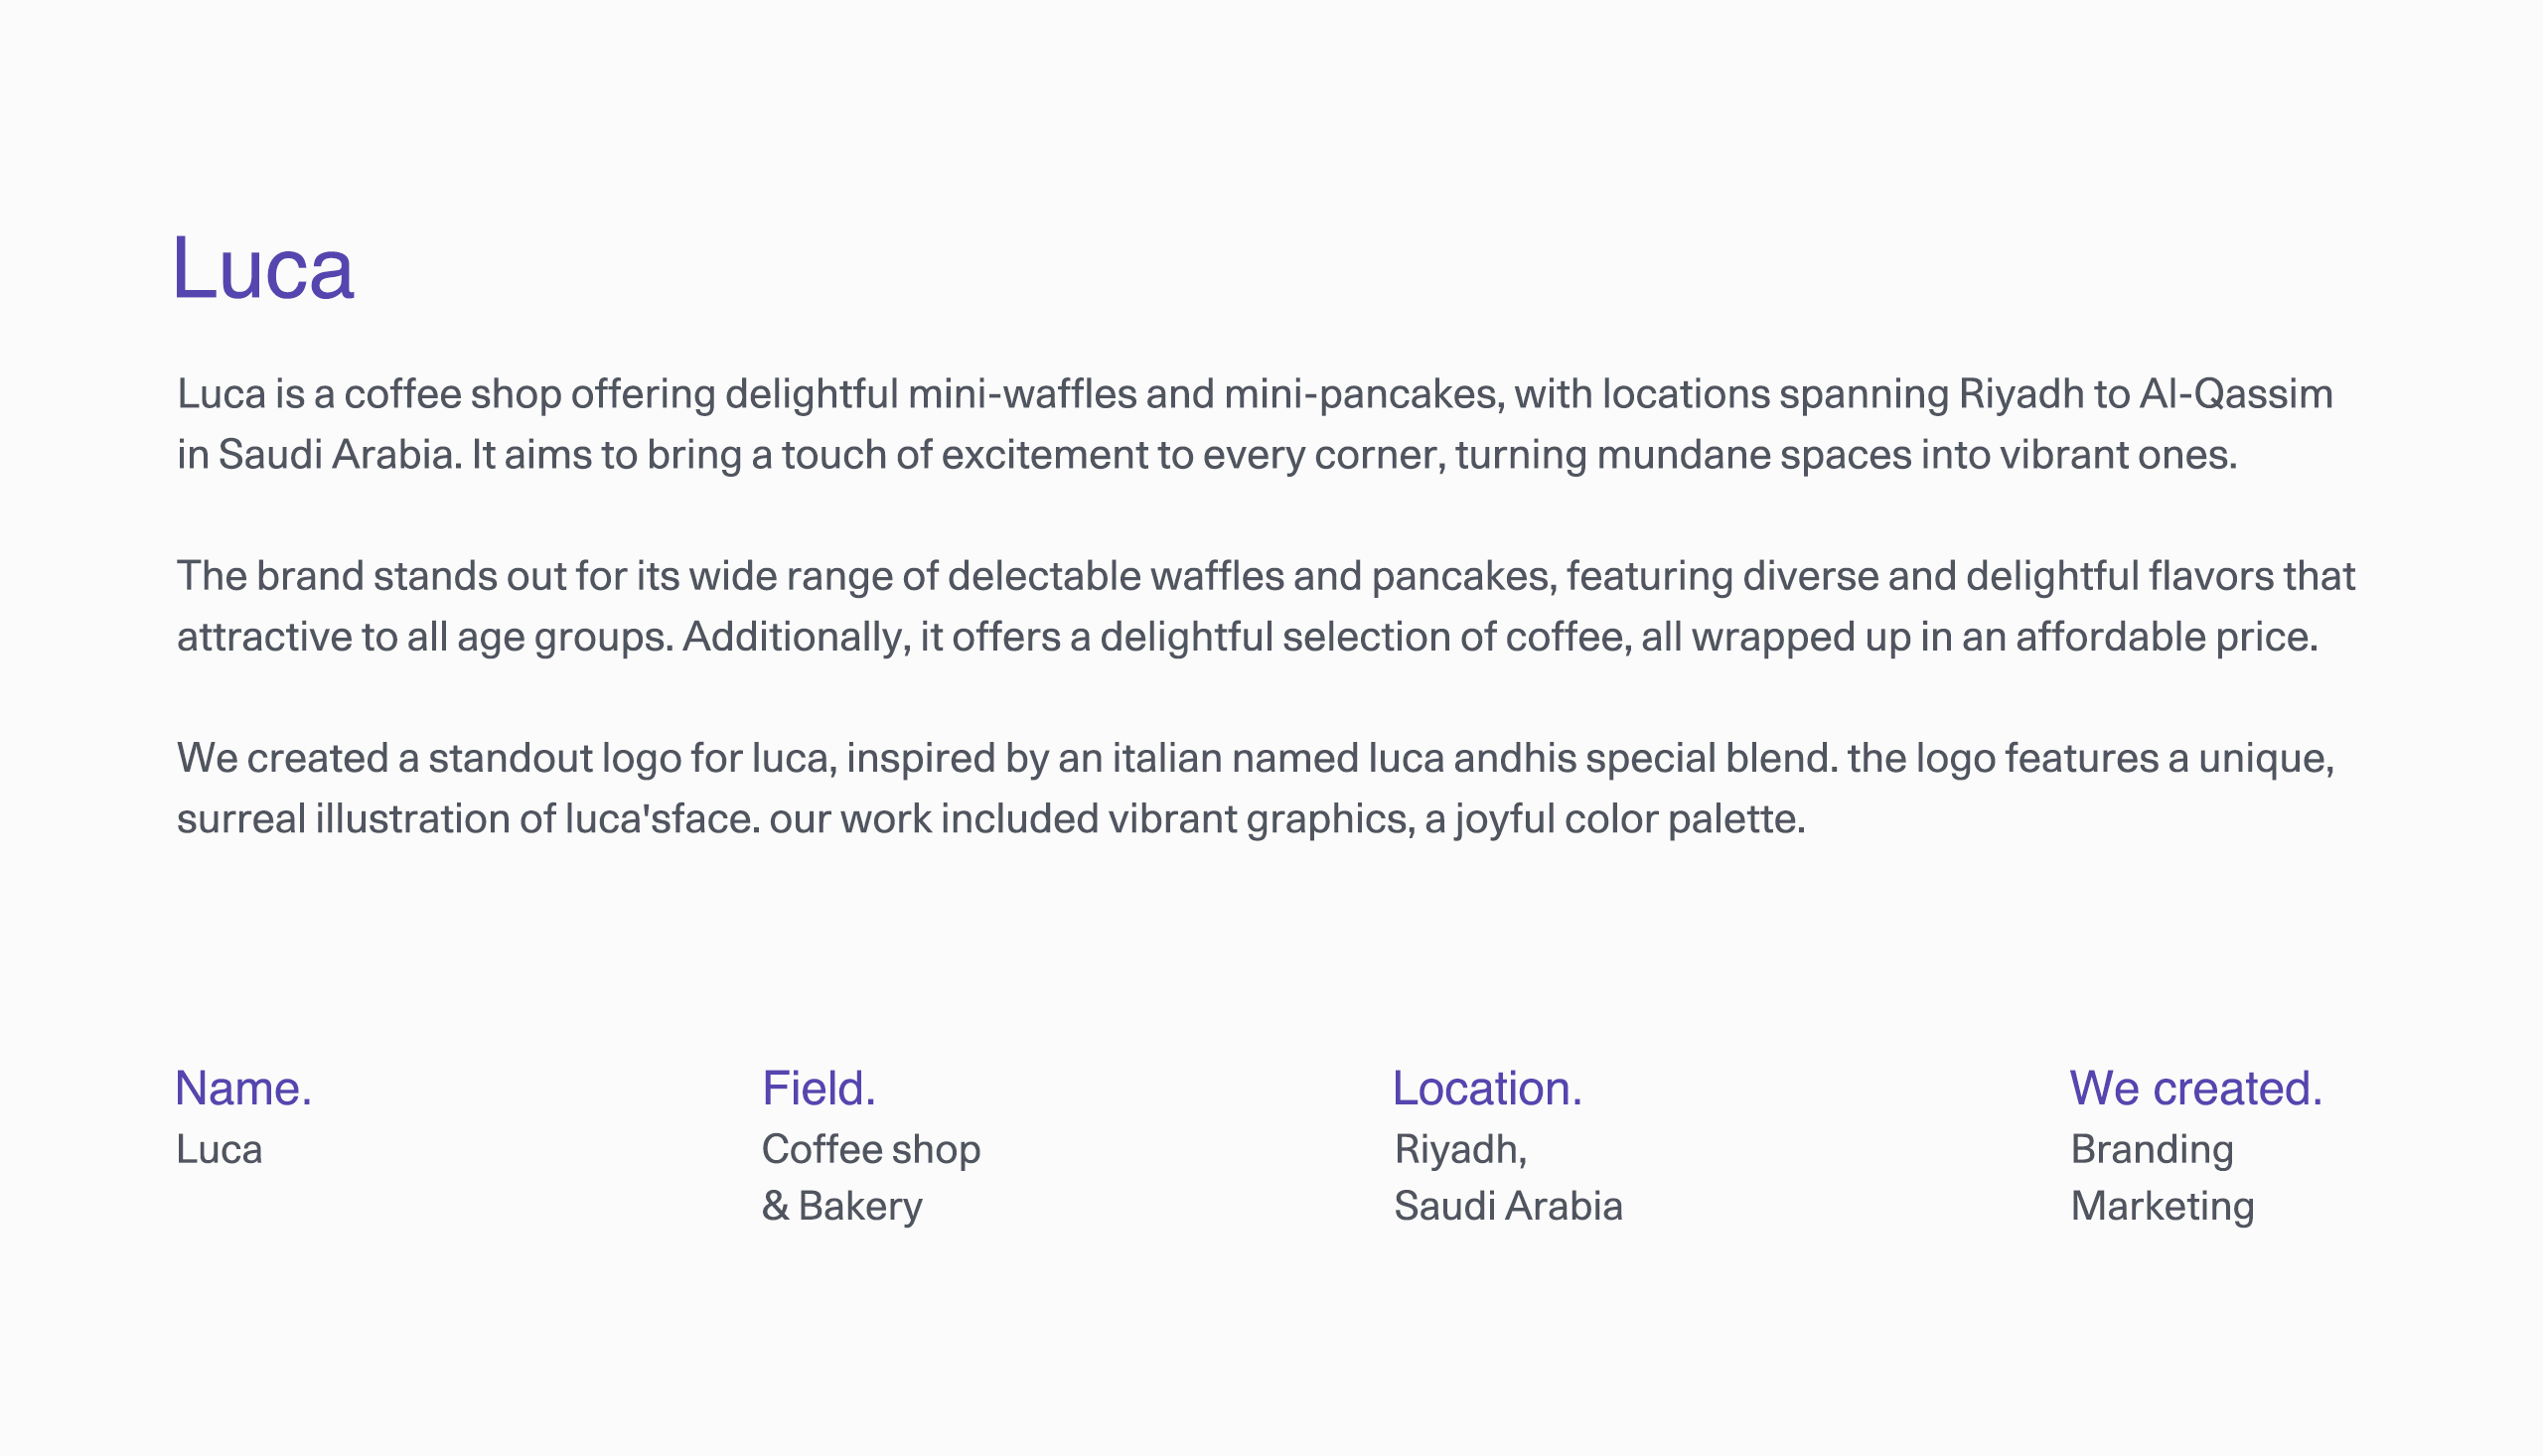Click the "Luca" value under Name
Screen dimensions: 2543x1456
point(219,1149)
